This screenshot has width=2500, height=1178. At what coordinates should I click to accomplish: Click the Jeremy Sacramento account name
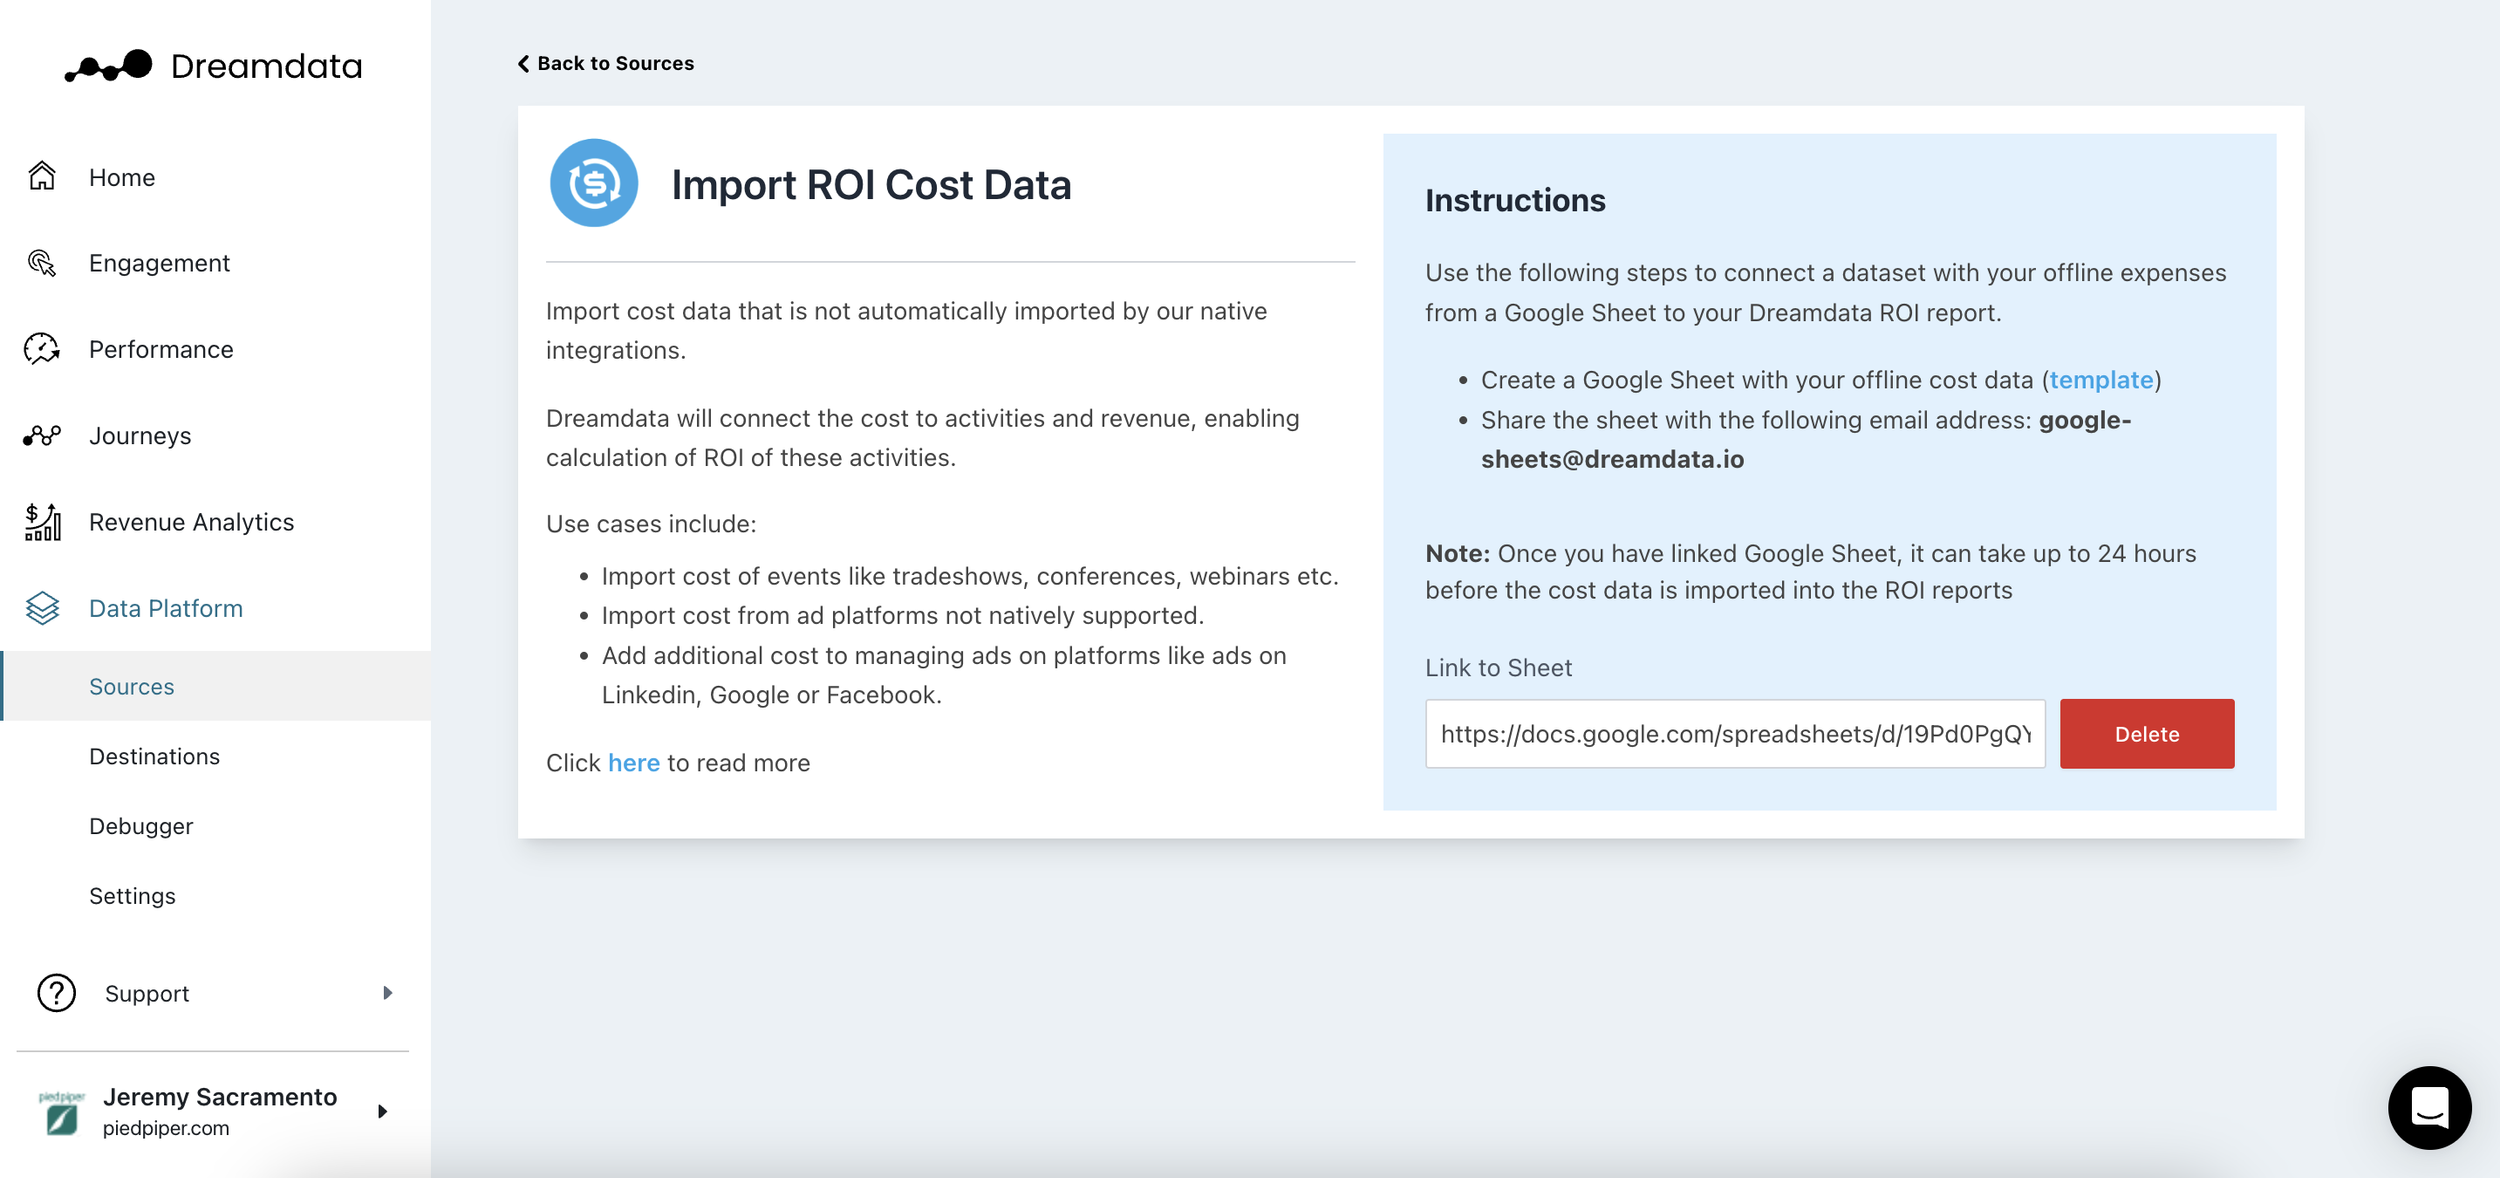click(x=220, y=1097)
